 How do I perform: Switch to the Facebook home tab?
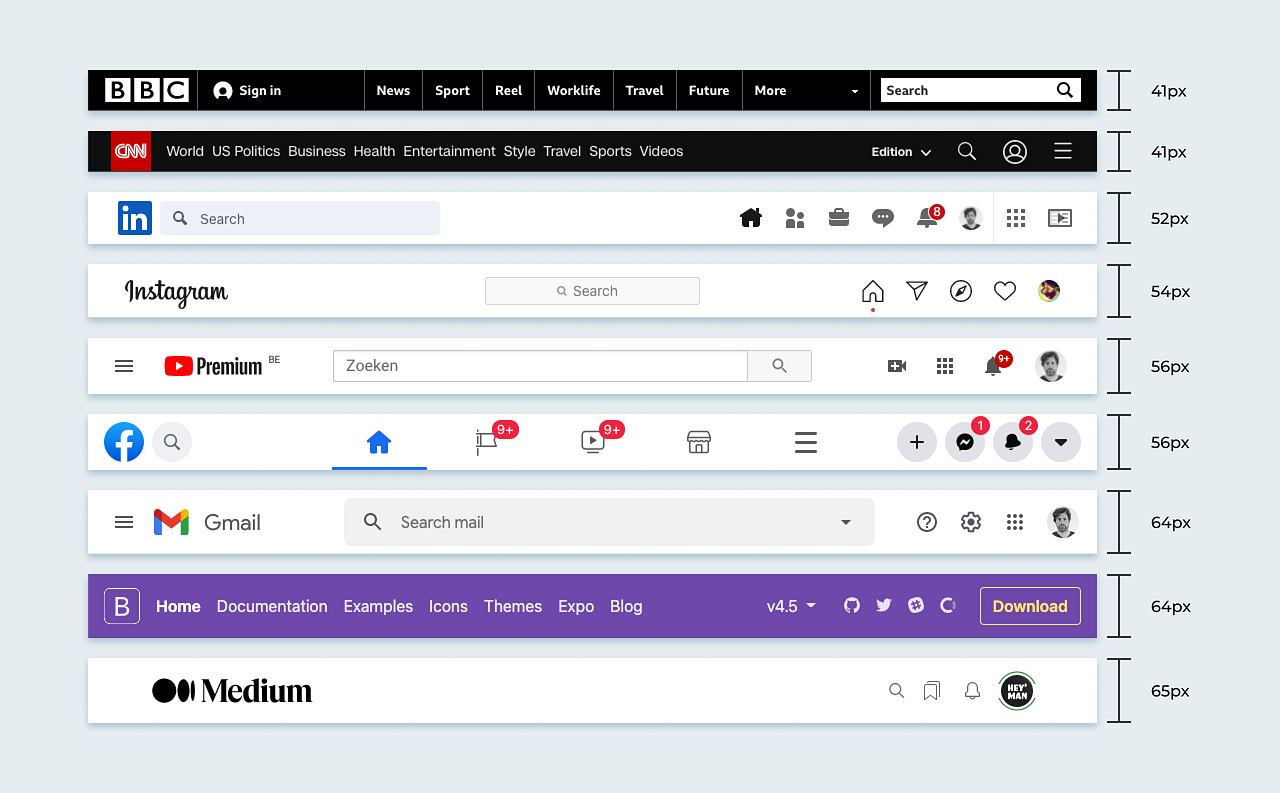379,441
